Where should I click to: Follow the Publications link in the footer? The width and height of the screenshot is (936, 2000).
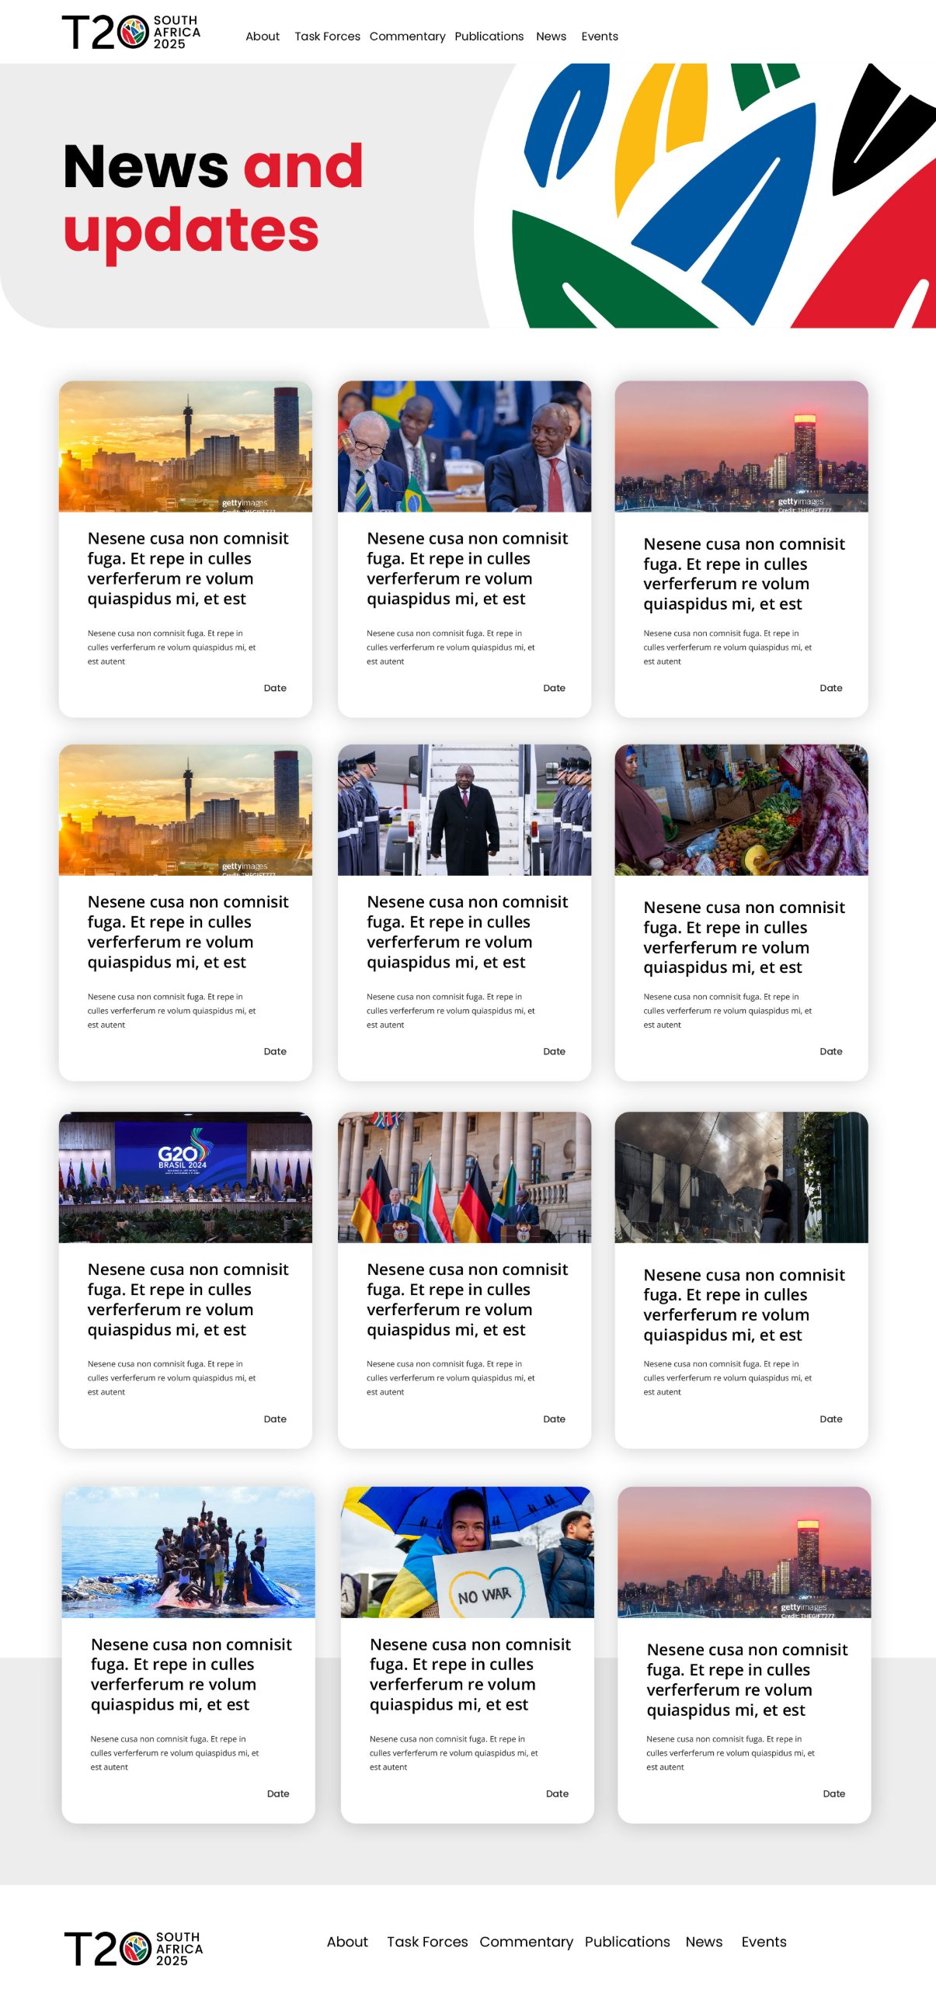(x=627, y=1942)
